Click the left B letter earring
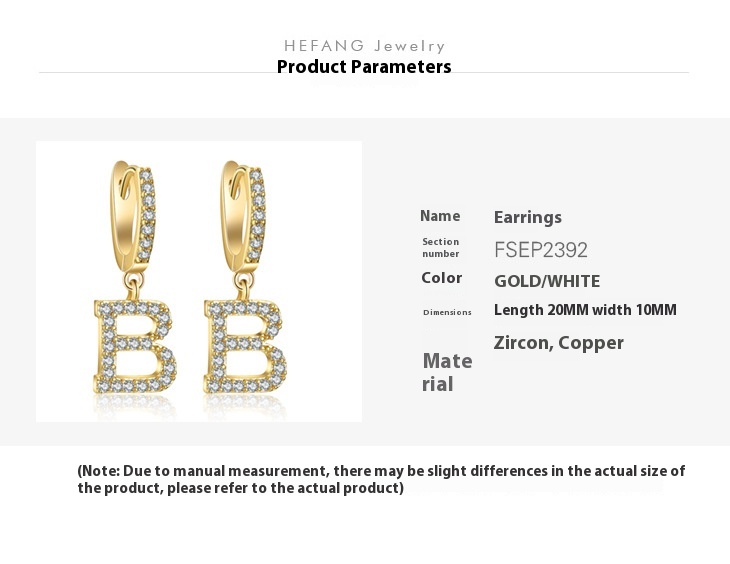730x564 pixels. pyautogui.click(x=135, y=346)
